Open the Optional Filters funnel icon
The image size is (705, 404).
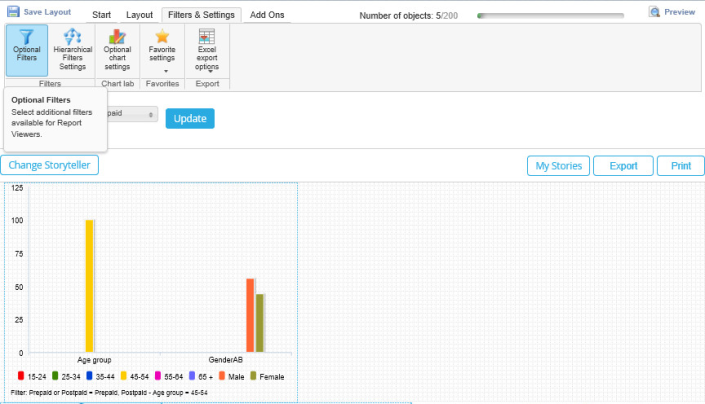pyautogui.click(x=27, y=36)
